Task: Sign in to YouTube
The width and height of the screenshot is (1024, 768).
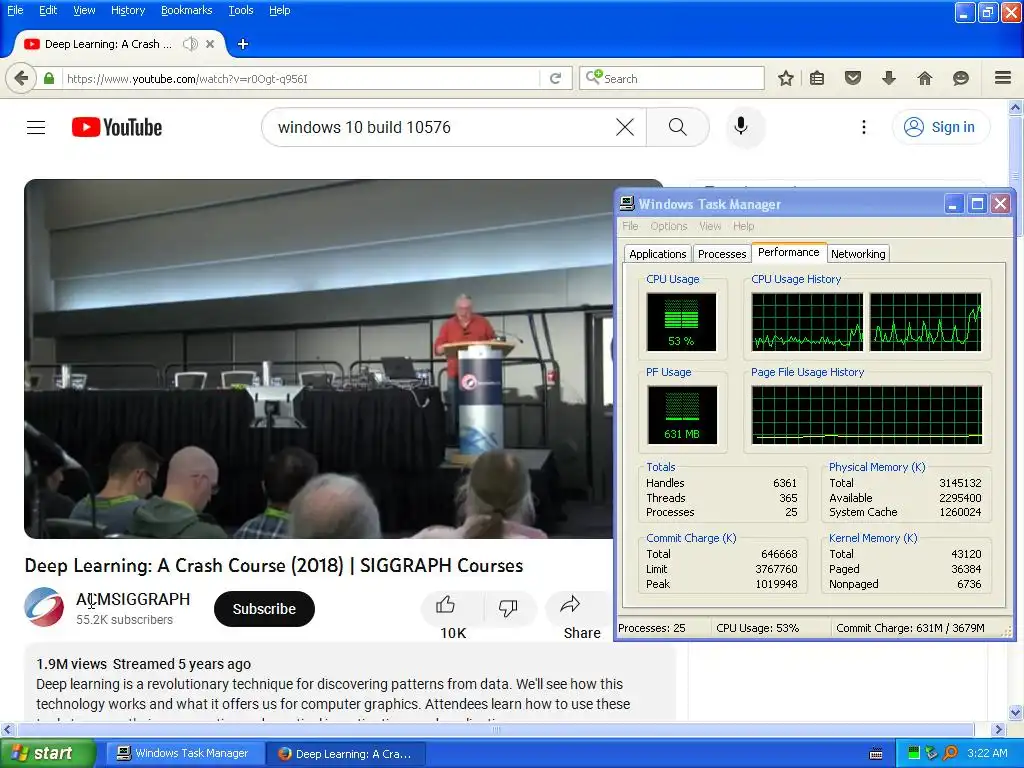Action: pos(940,127)
